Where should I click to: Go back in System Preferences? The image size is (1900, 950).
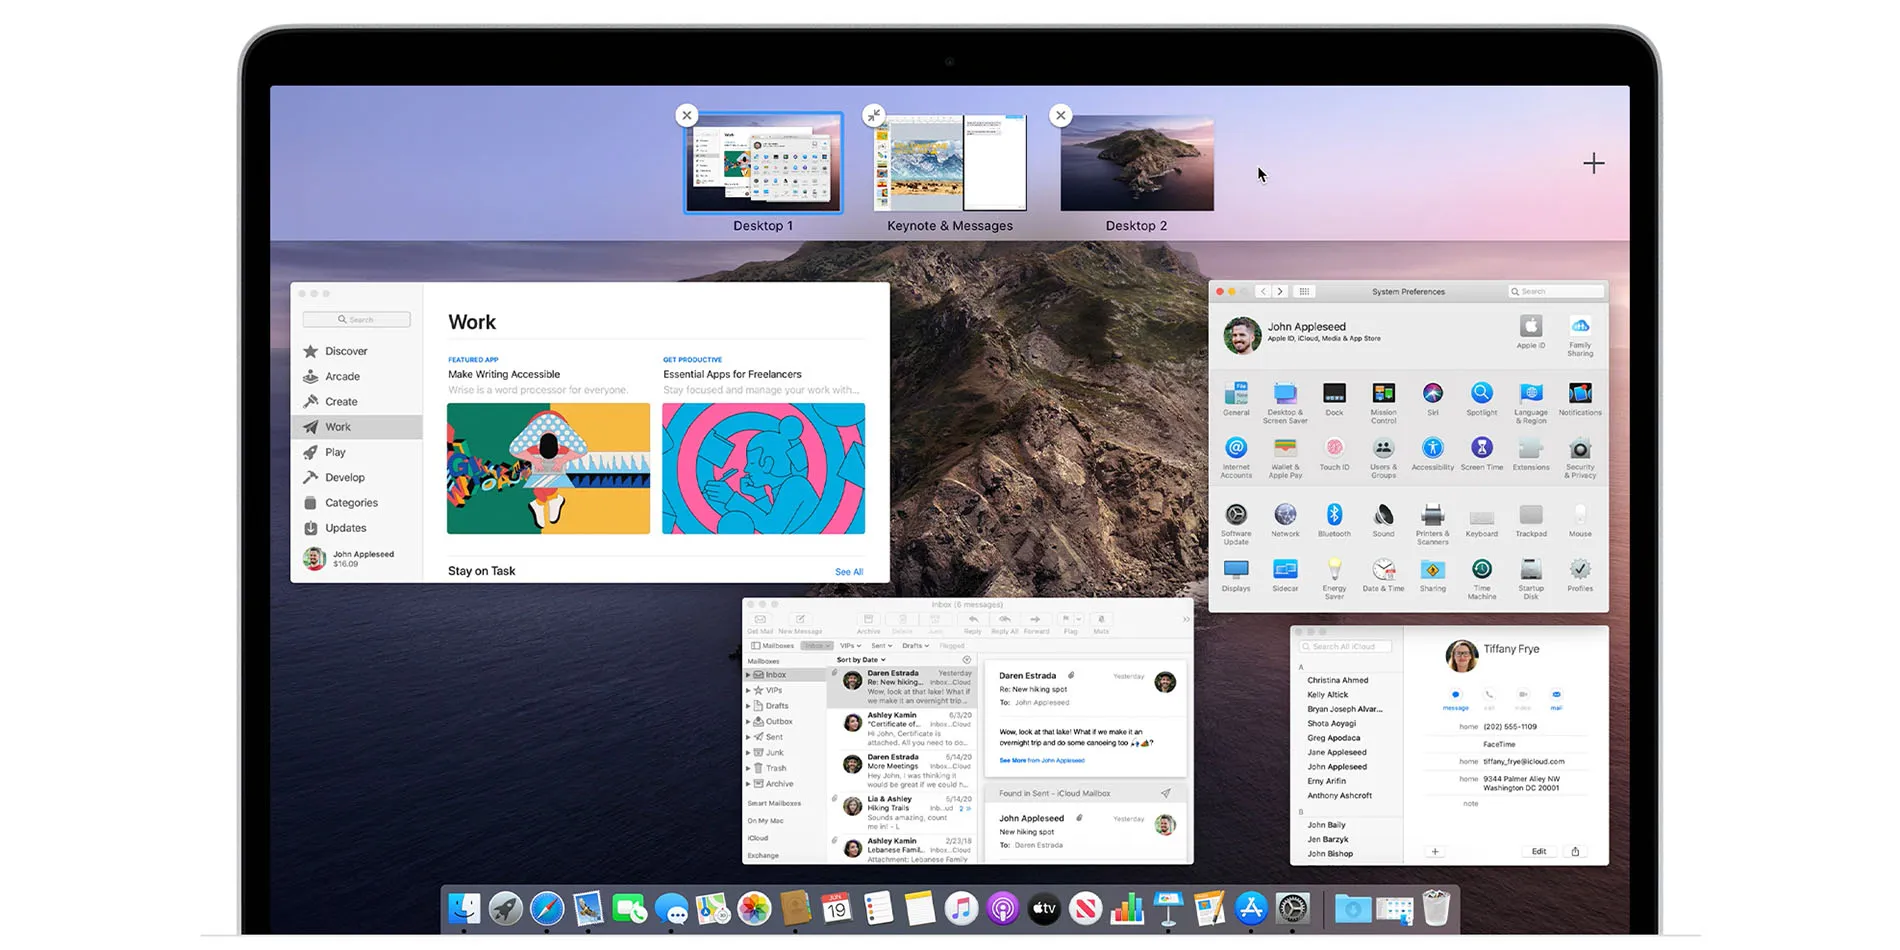(1263, 292)
